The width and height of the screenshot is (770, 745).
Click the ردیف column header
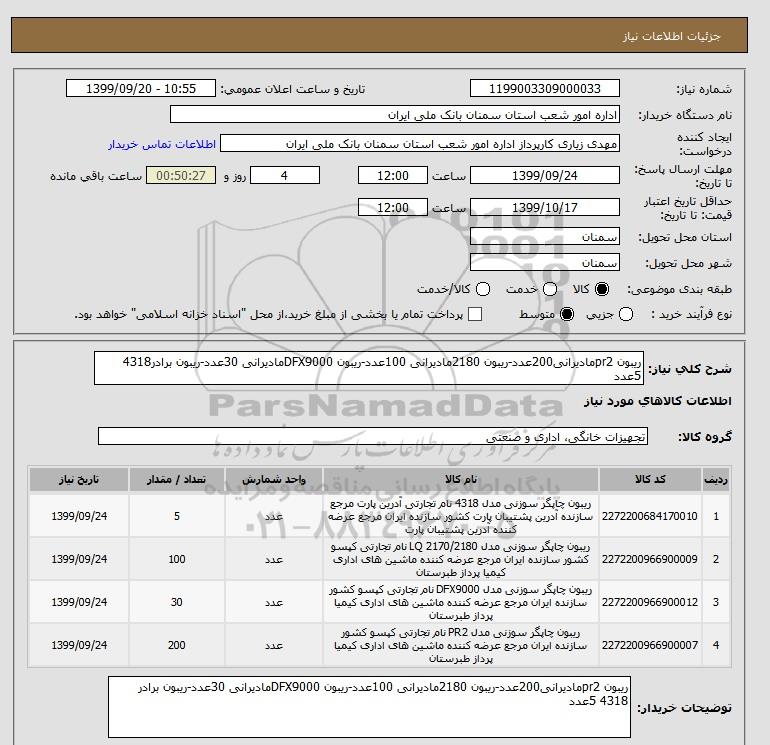(716, 479)
